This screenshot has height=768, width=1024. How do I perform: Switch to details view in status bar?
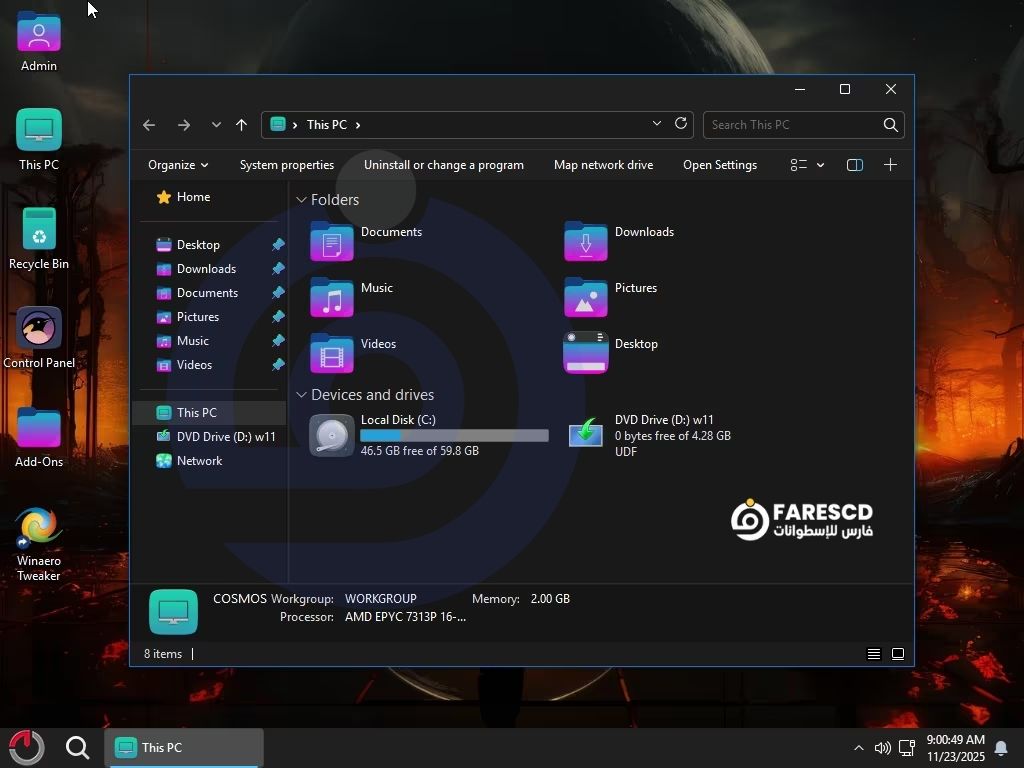pyautogui.click(x=873, y=654)
